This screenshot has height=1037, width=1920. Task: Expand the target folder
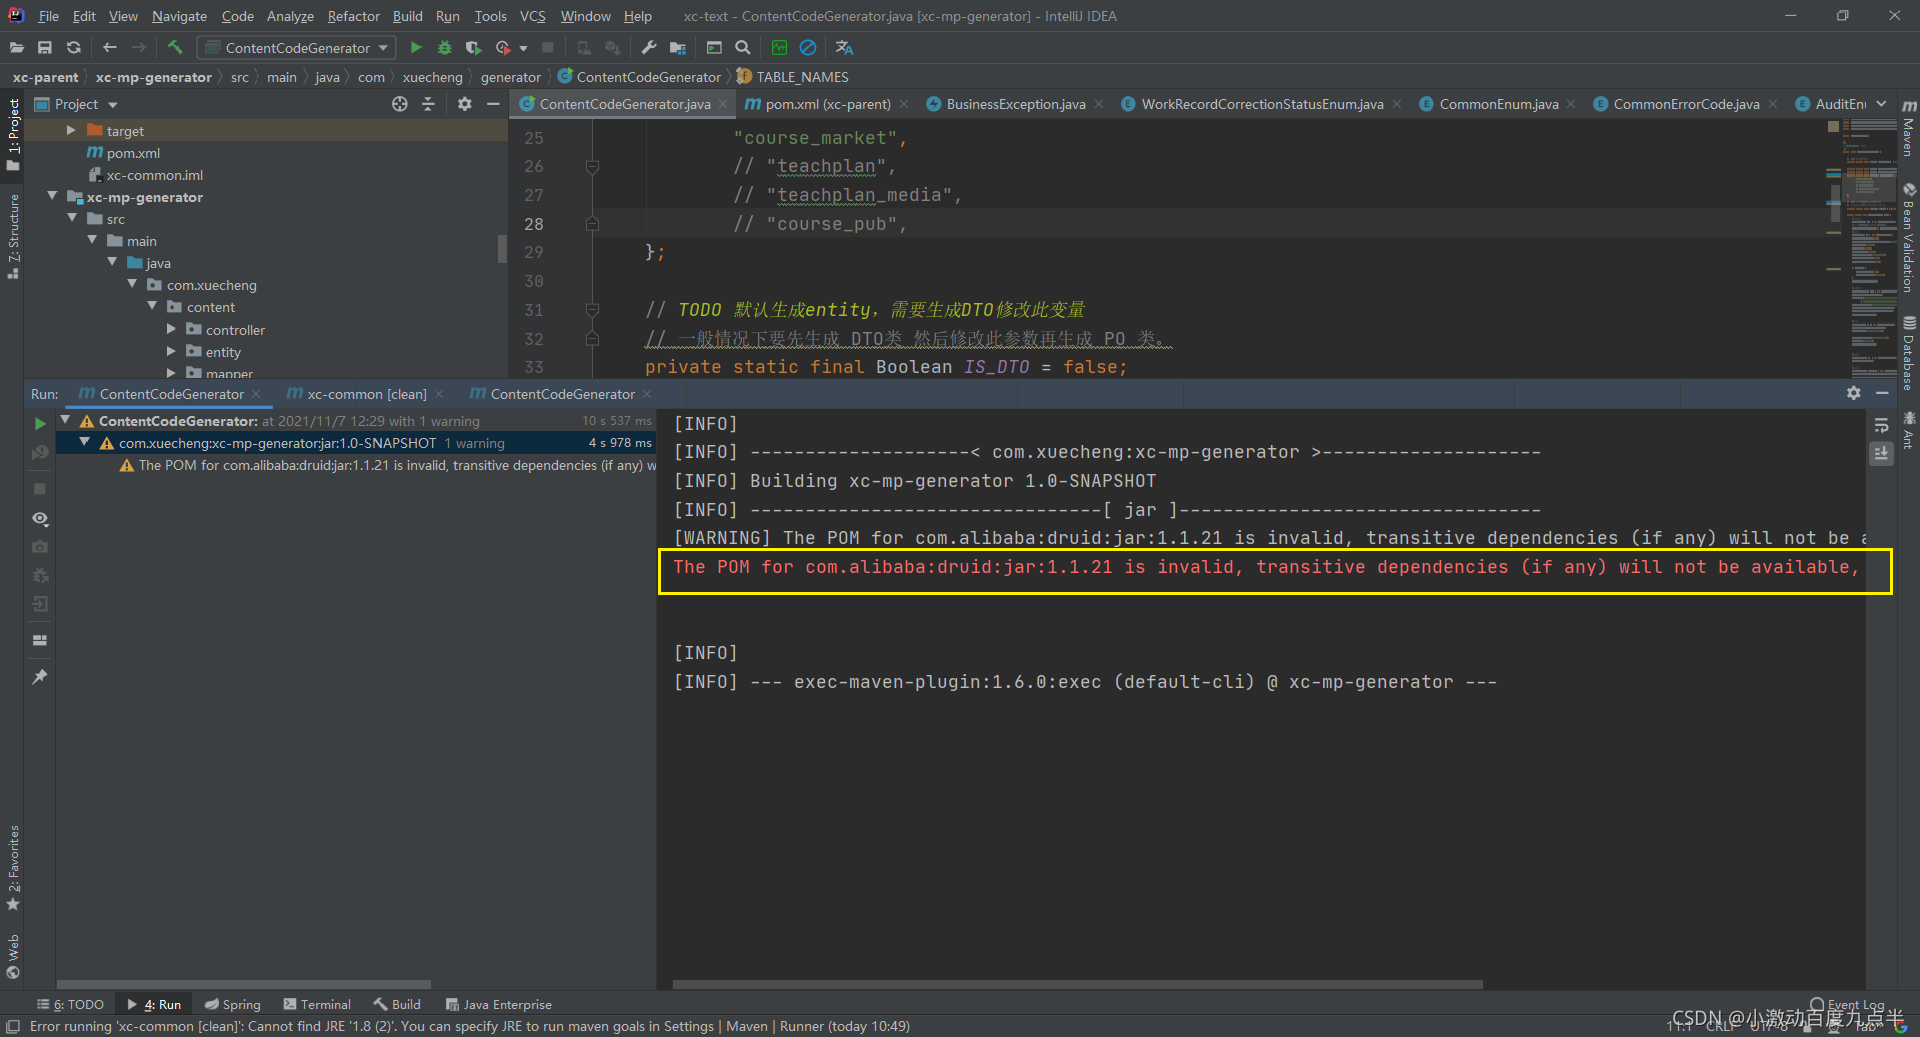pyautogui.click(x=71, y=130)
